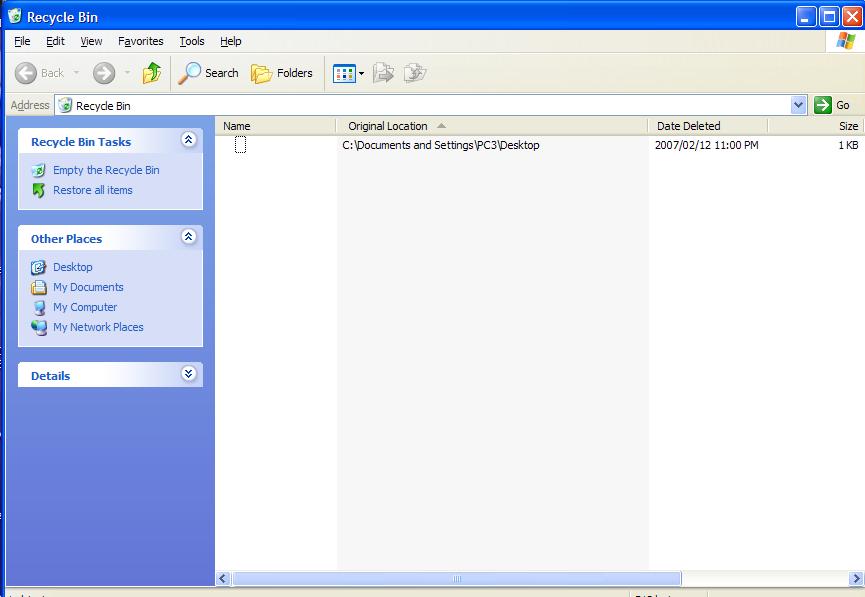Image resolution: width=865 pixels, height=597 pixels.
Task: Open the Views dropdown arrow
Action: [361, 73]
